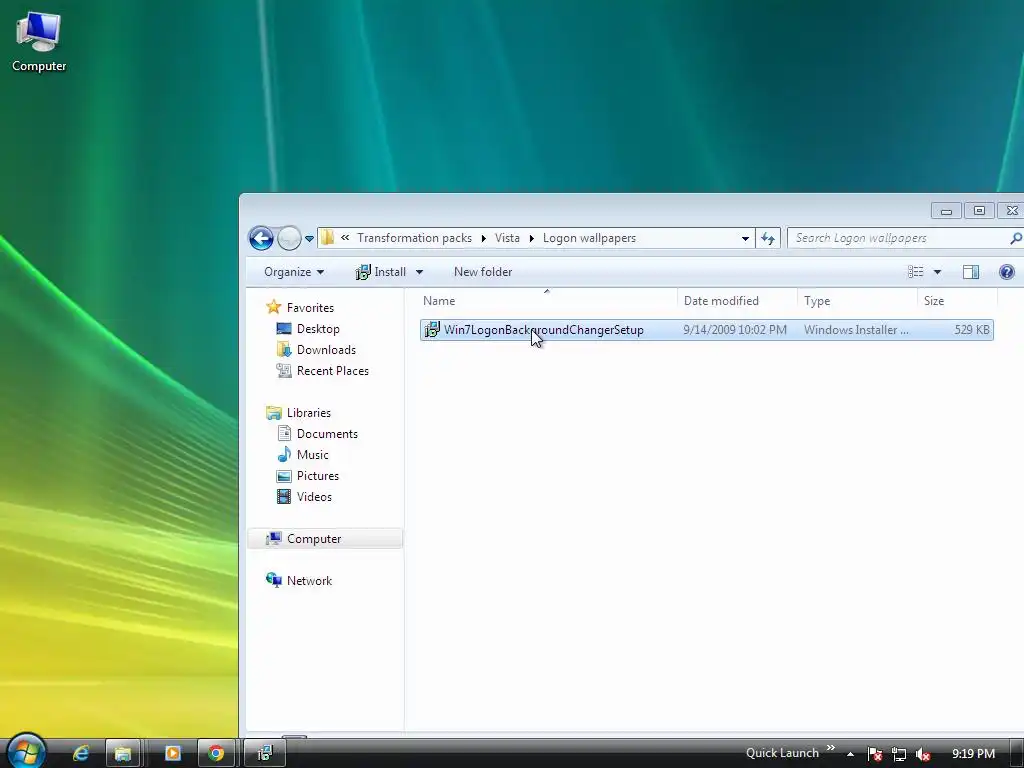Switch to installer taskbar button
Screen dimensions: 1024x768
tap(264, 754)
